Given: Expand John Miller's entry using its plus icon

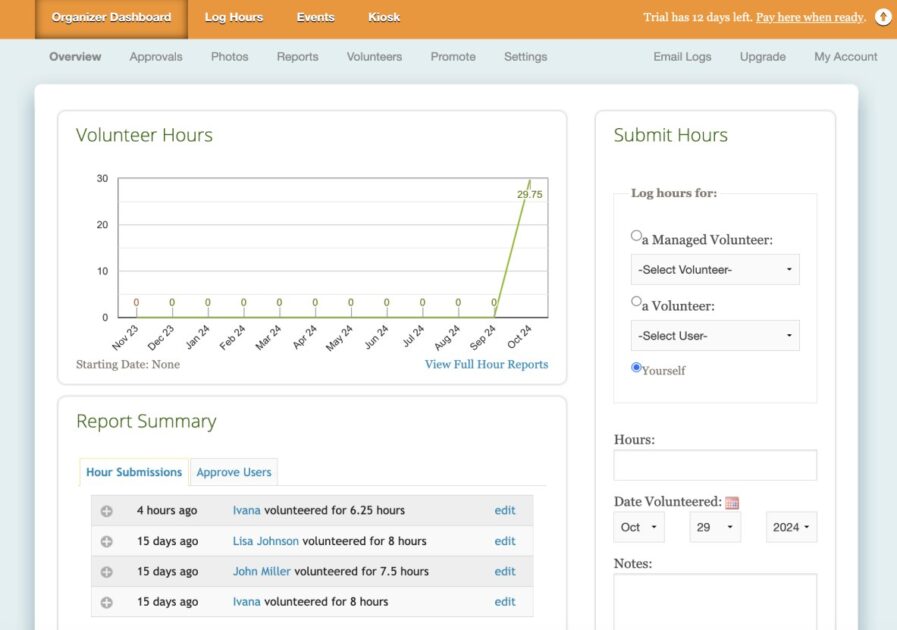Looking at the screenshot, I should [106, 571].
